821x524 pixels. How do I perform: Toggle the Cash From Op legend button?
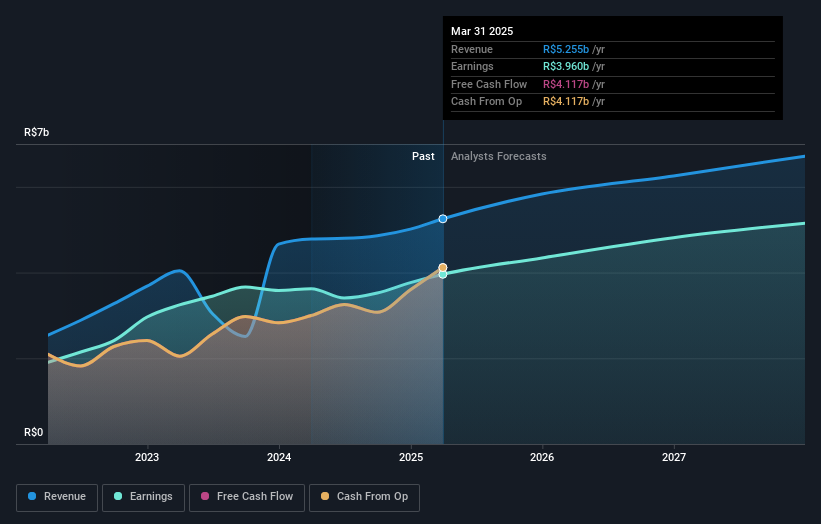pos(364,497)
